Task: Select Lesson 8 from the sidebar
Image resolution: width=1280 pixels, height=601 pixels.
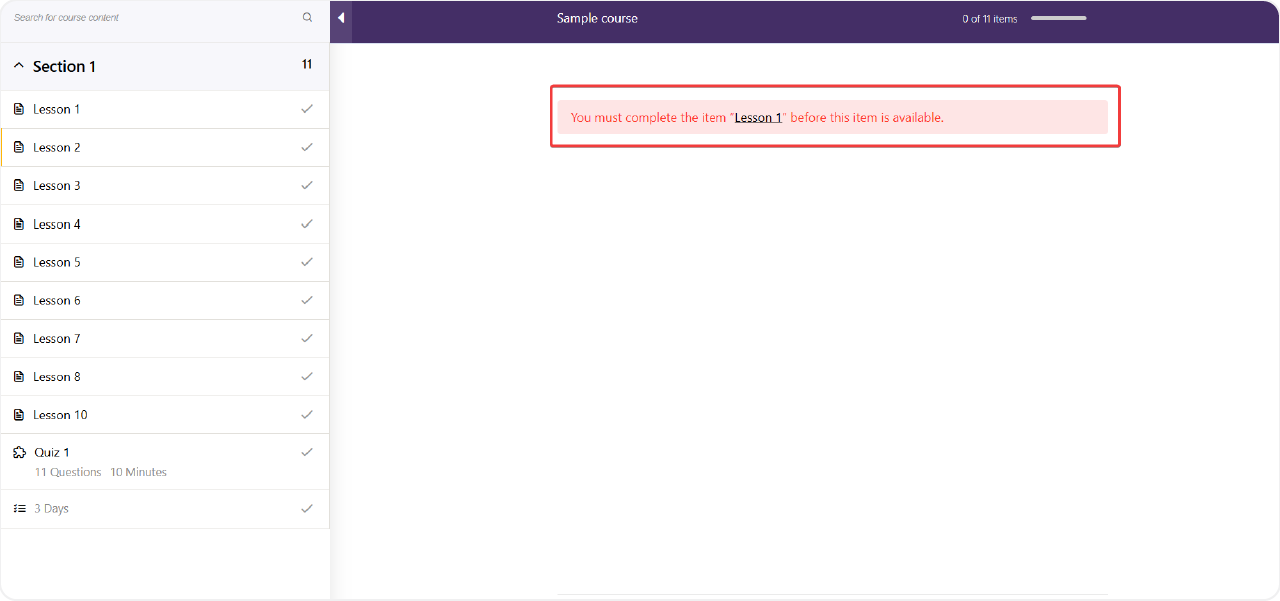Action: click(x=164, y=376)
